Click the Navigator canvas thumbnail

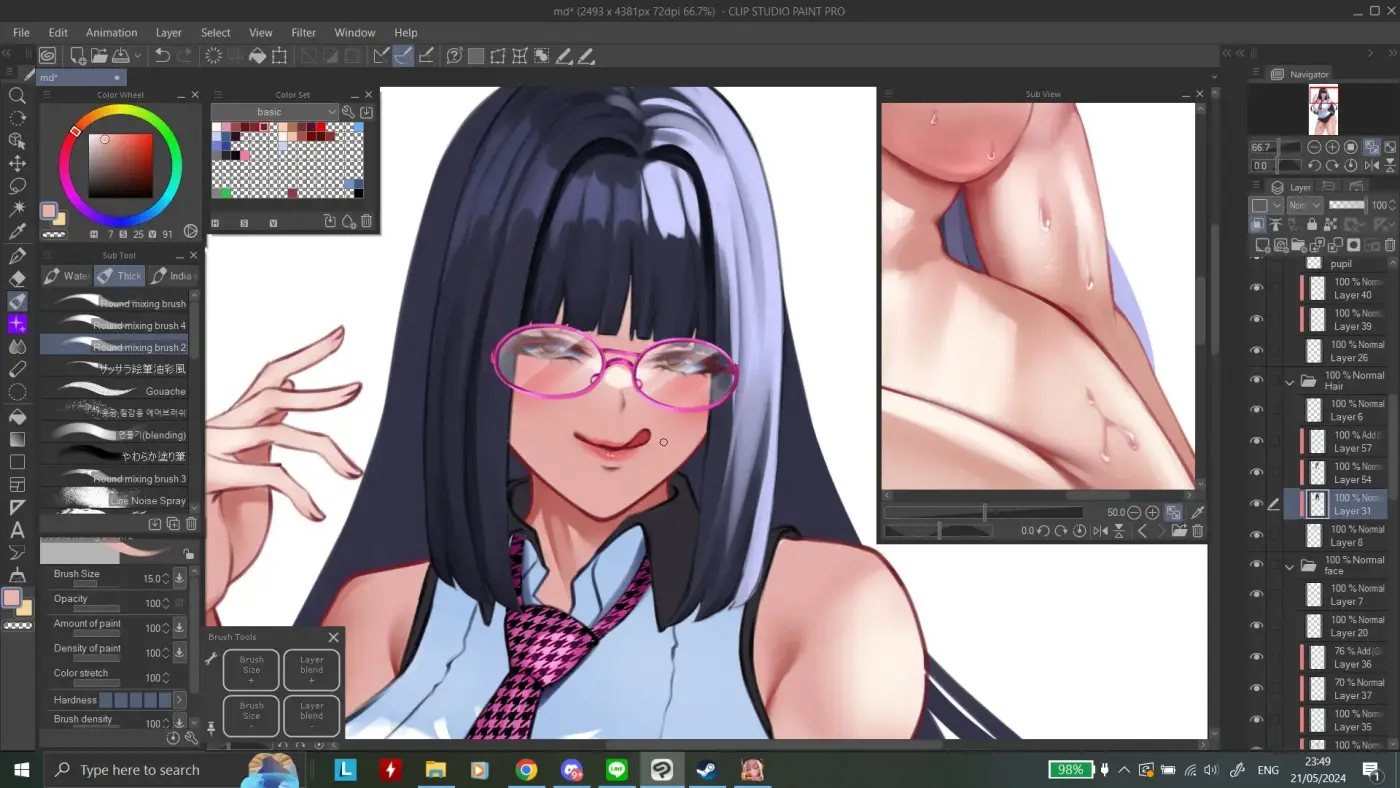click(x=1323, y=110)
